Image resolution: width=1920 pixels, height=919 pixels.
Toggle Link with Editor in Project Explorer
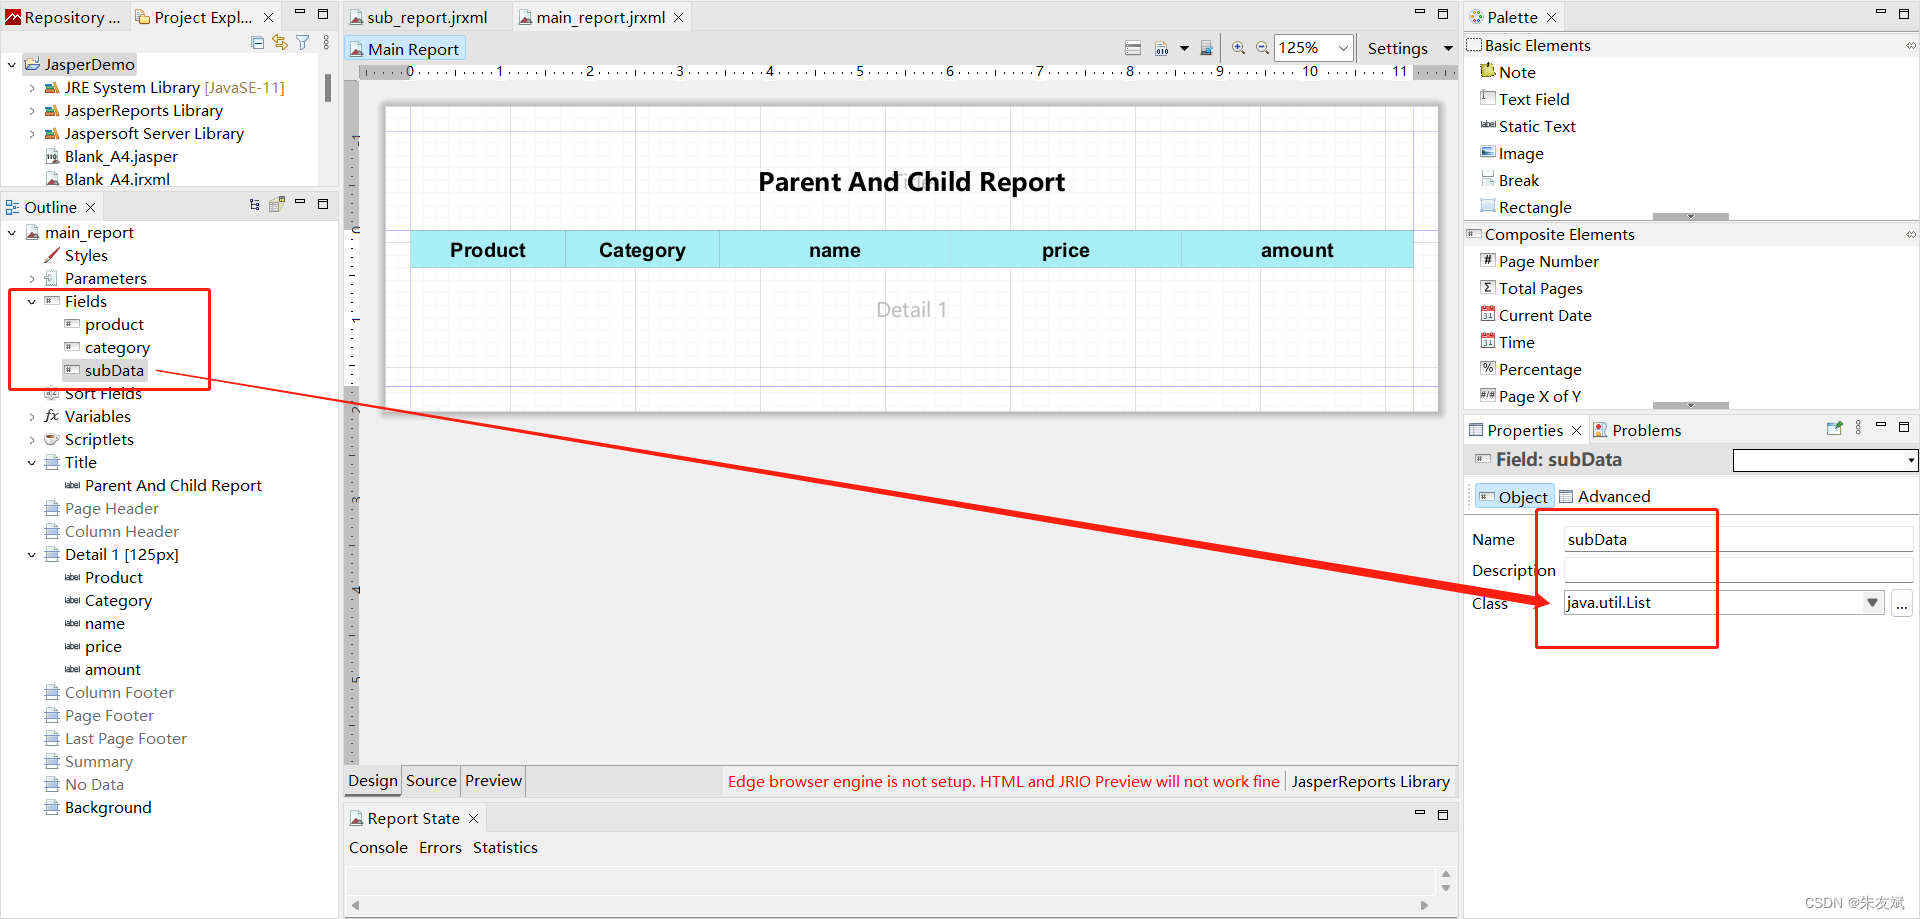(x=279, y=42)
